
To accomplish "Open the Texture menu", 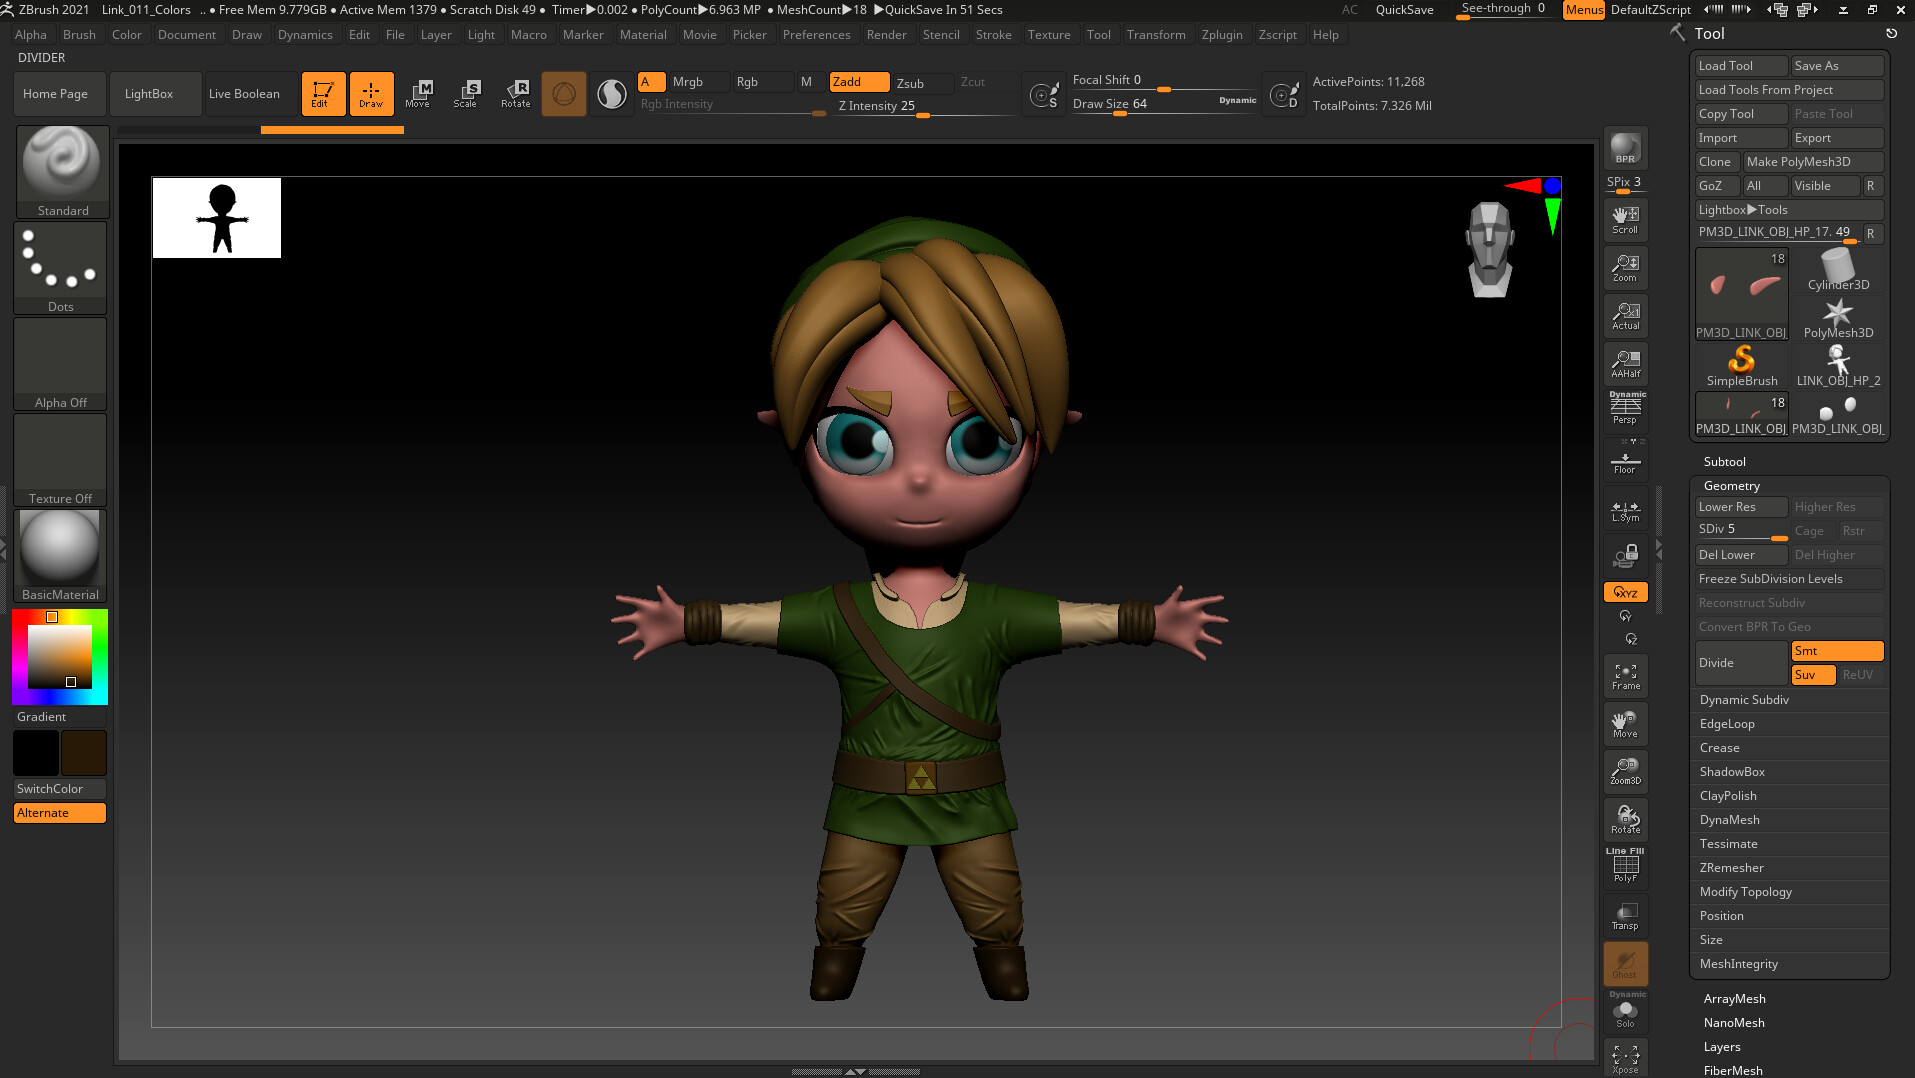I will [1049, 34].
